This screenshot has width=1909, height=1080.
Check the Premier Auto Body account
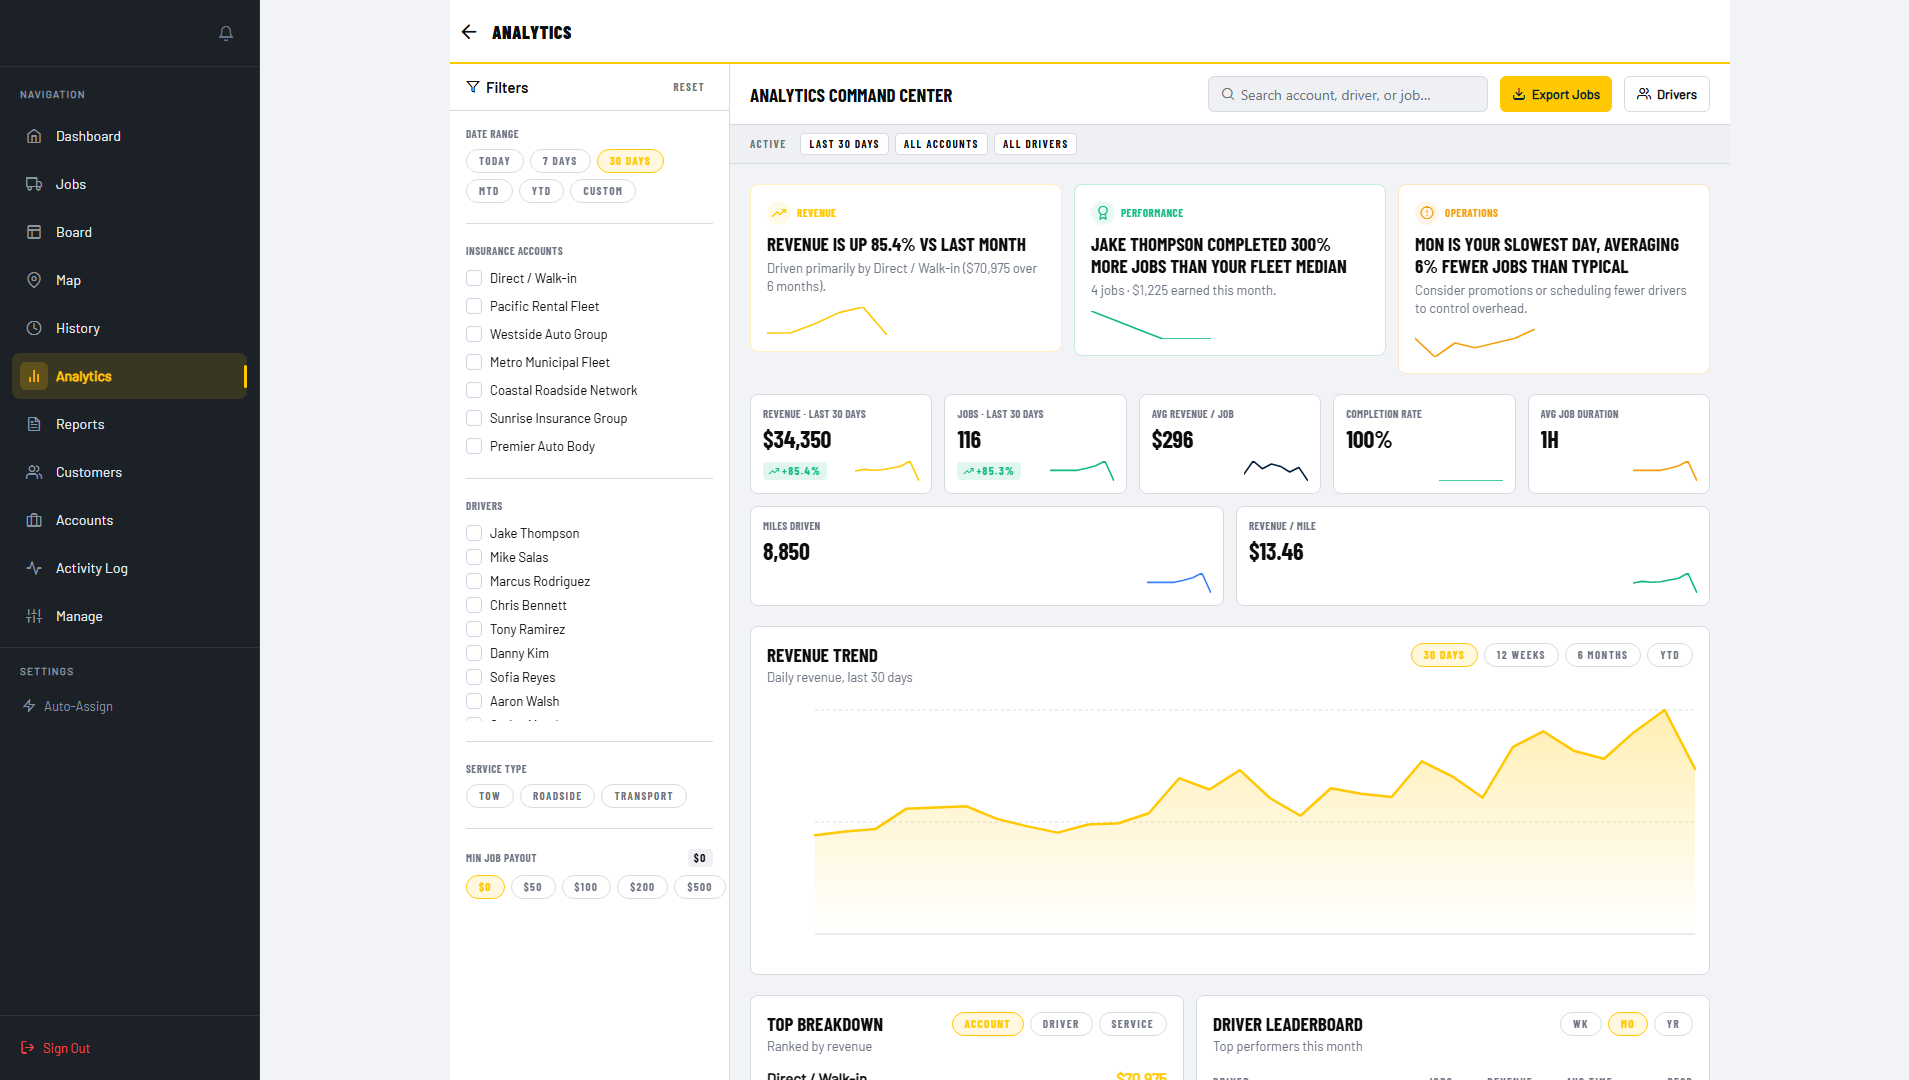pos(474,446)
